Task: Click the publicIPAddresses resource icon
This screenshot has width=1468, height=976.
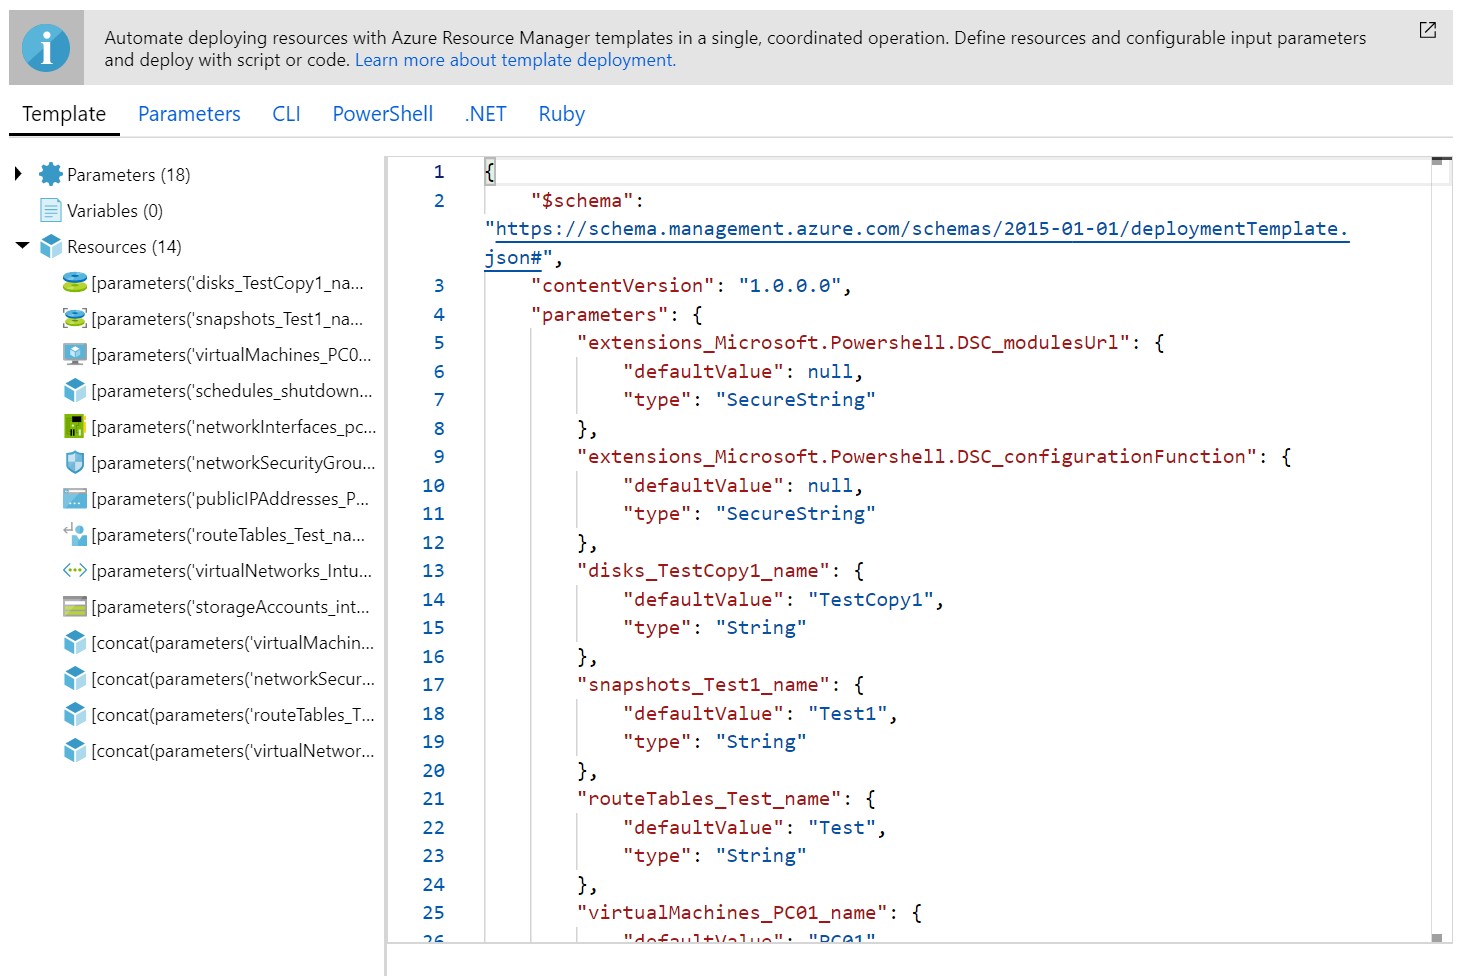Action: (75, 498)
